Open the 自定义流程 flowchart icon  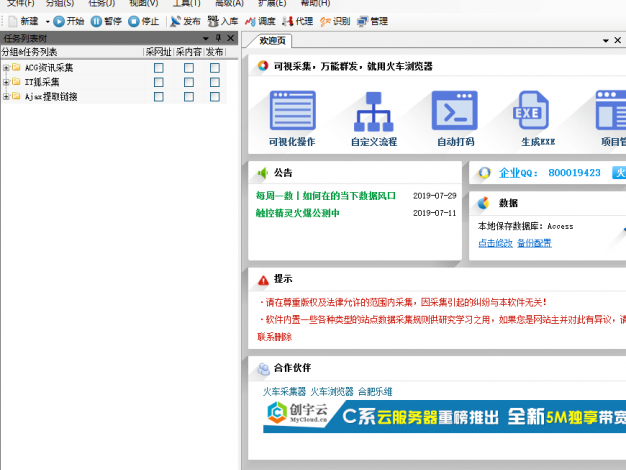tap(374, 111)
